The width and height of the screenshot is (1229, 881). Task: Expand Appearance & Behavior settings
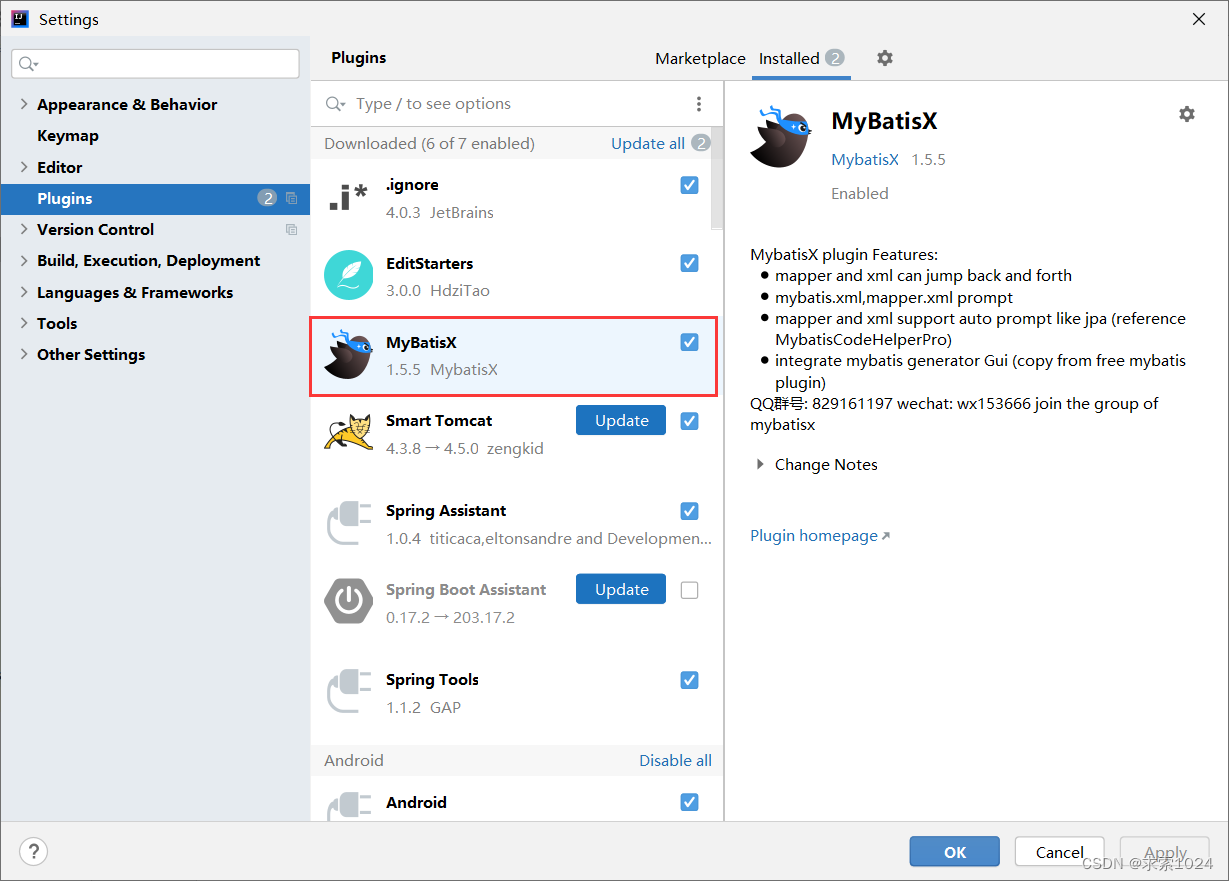coord(24,104)
